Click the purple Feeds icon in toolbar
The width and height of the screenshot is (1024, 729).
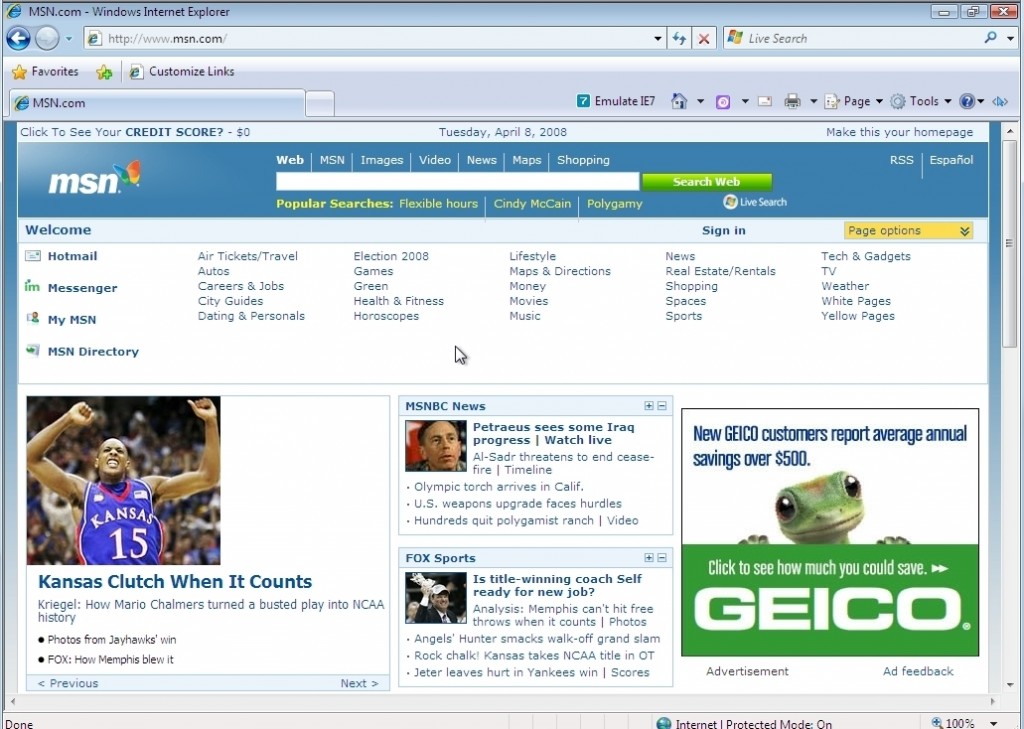click(723, 101)
